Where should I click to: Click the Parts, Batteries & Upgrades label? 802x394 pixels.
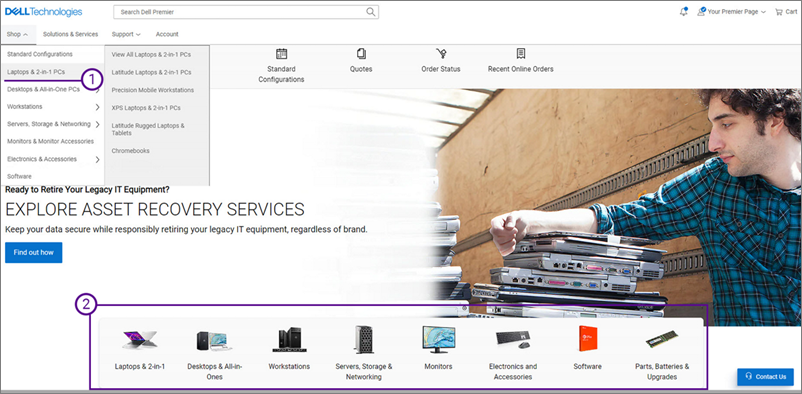click(662, 371)
